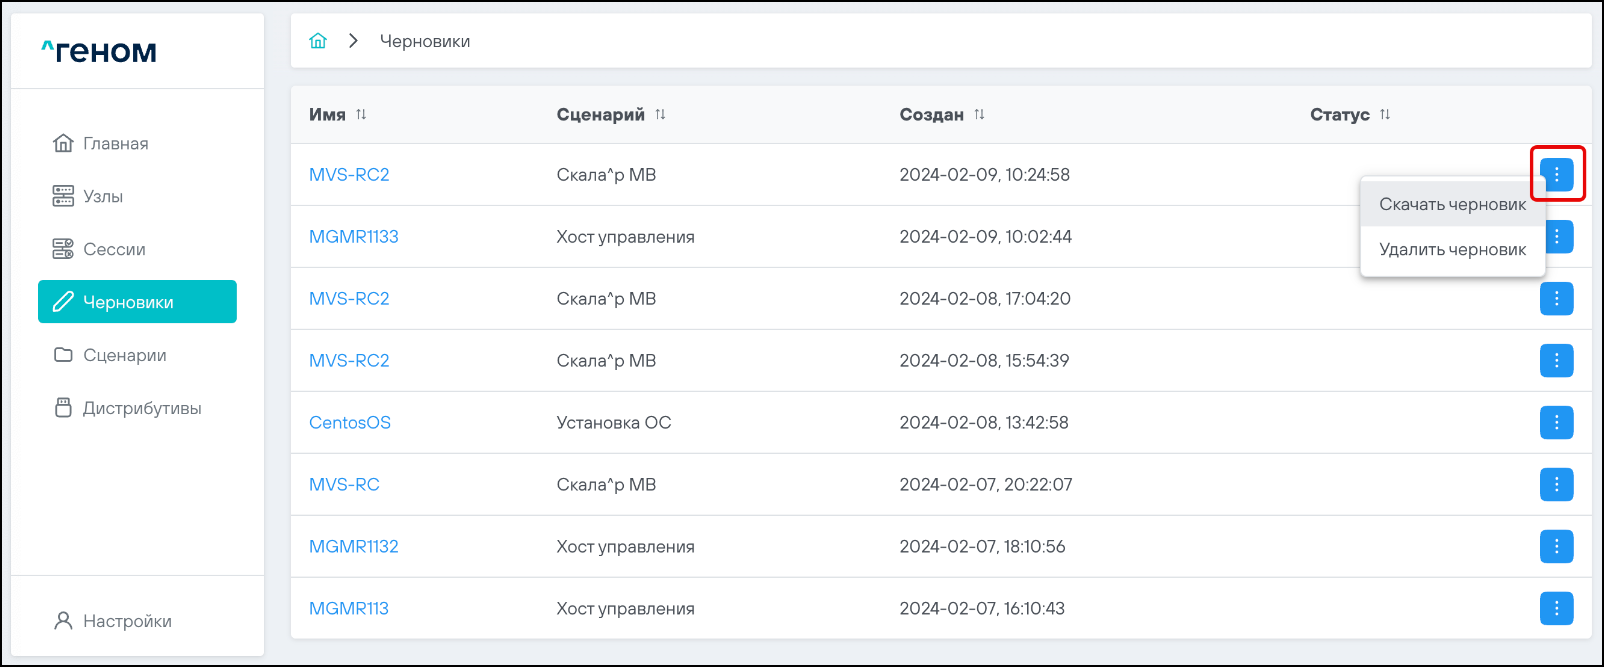Sort table by Сценарий column
The width and height of the screenshot is (1604, 668).
660,115
